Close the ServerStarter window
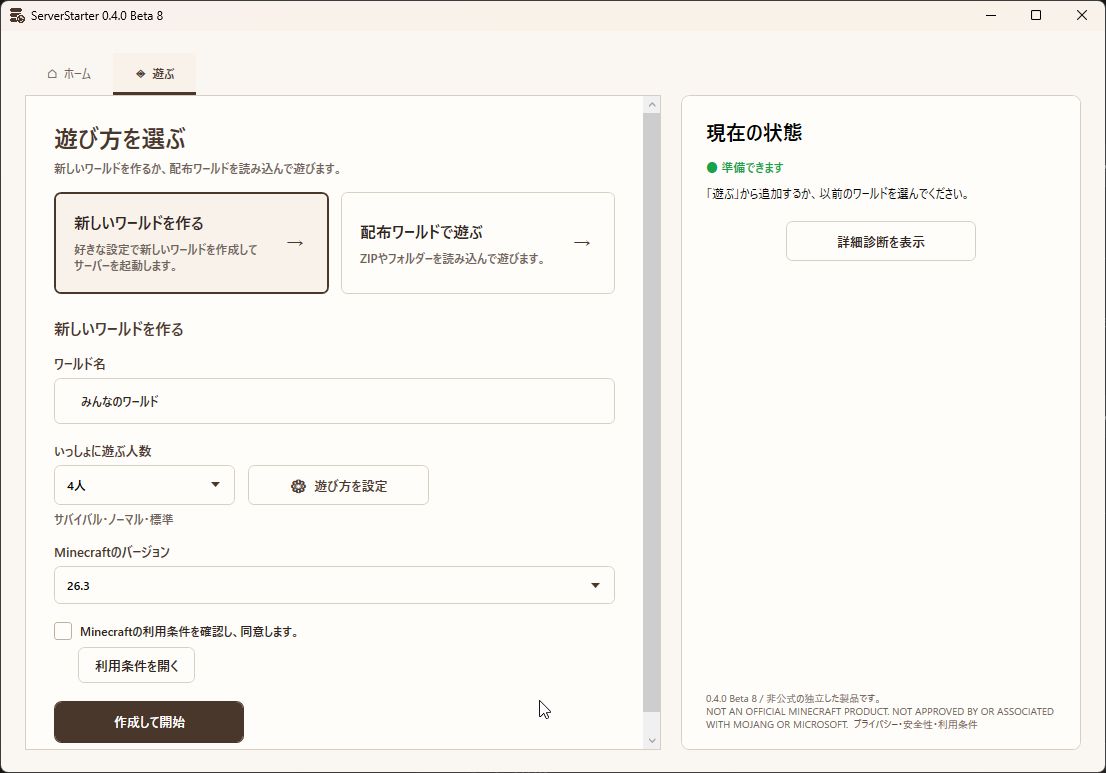This screenshot has height=773, width=1106. point(1081,16)
